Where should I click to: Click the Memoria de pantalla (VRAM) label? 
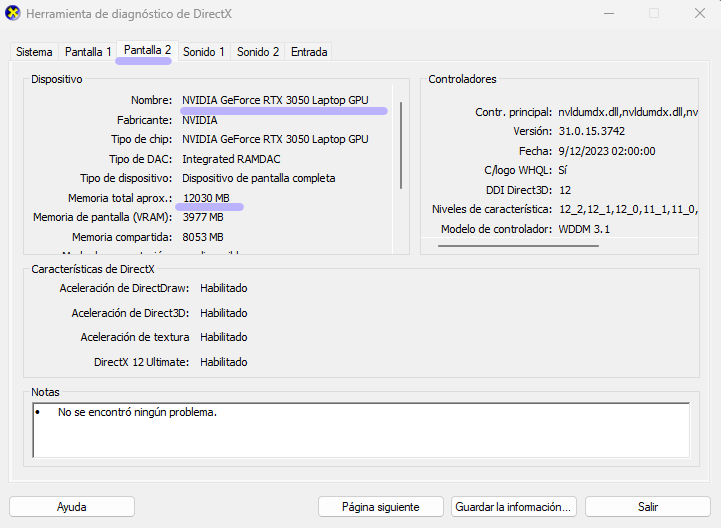tap(103, 217)
